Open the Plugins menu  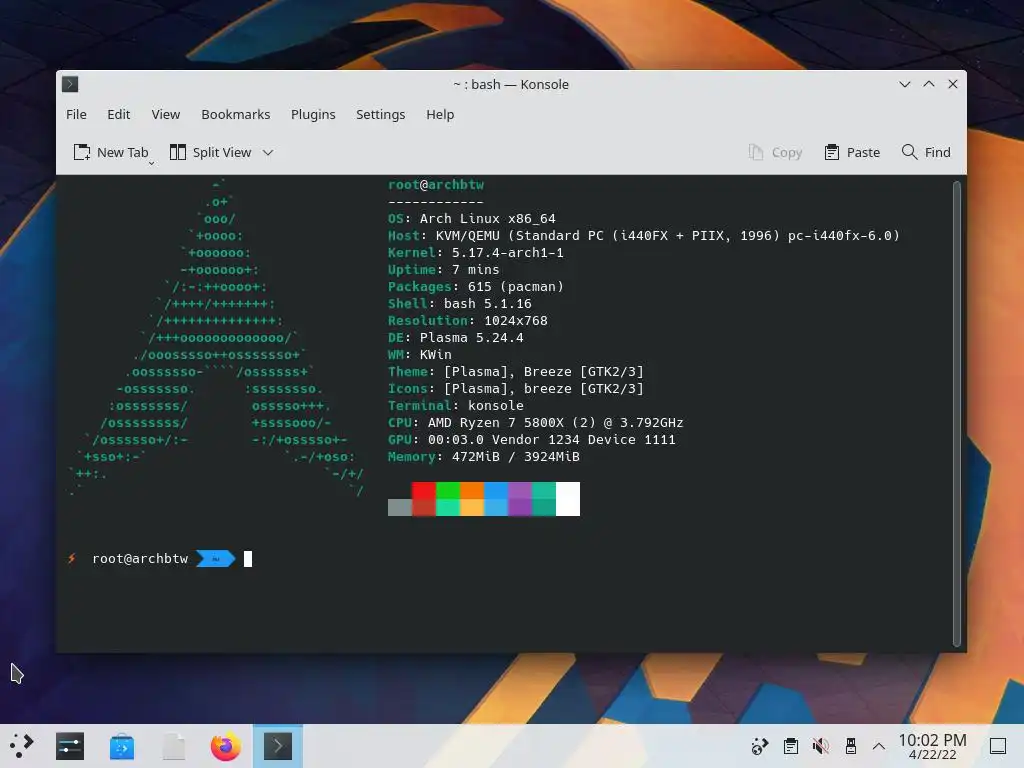(x=313, y=114)
